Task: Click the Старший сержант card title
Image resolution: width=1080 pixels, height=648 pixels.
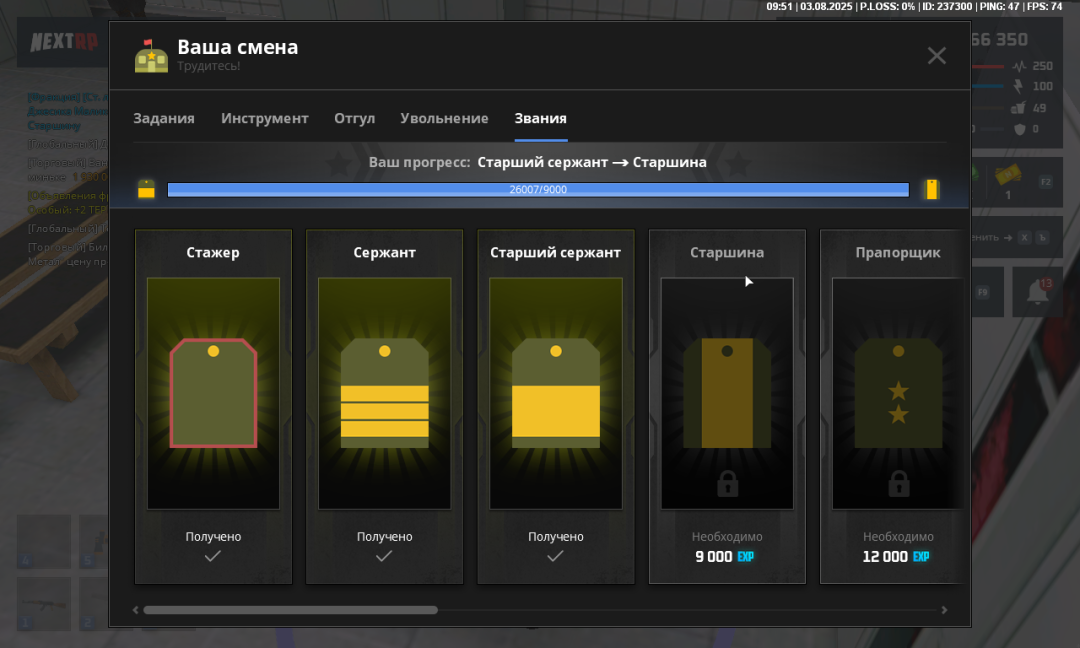Action: [x=555, y=253]
